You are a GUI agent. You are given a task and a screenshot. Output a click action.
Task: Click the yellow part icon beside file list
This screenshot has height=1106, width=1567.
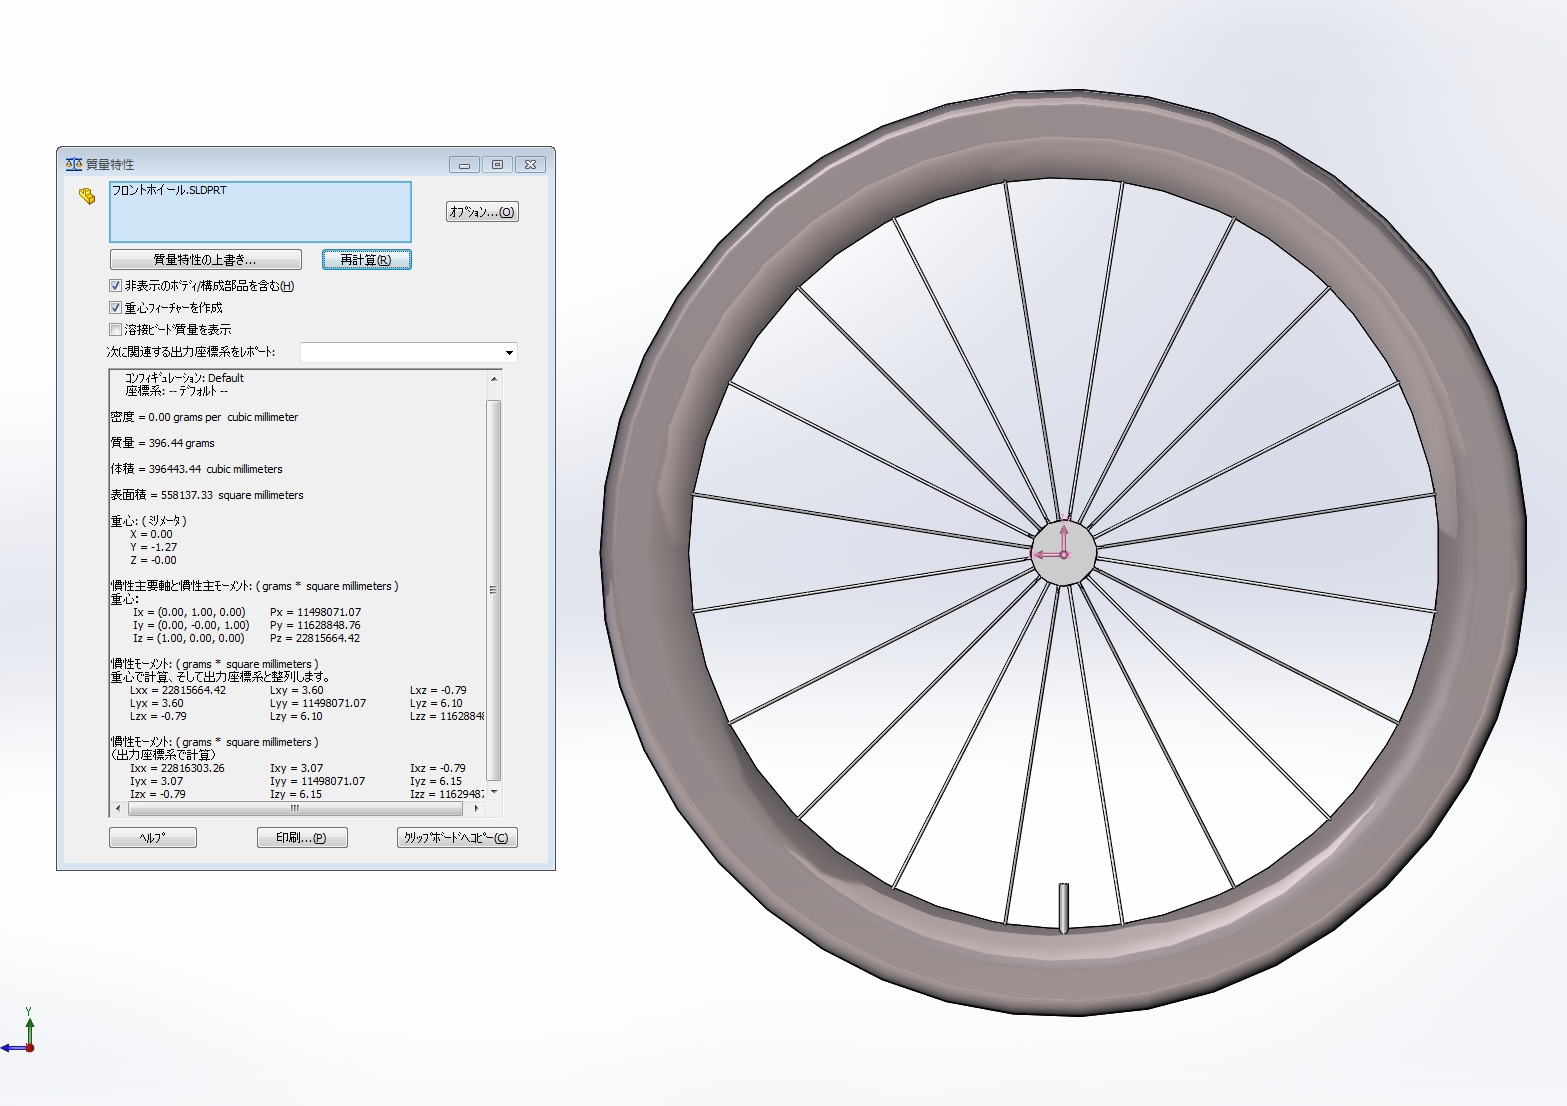click(87, 197)
